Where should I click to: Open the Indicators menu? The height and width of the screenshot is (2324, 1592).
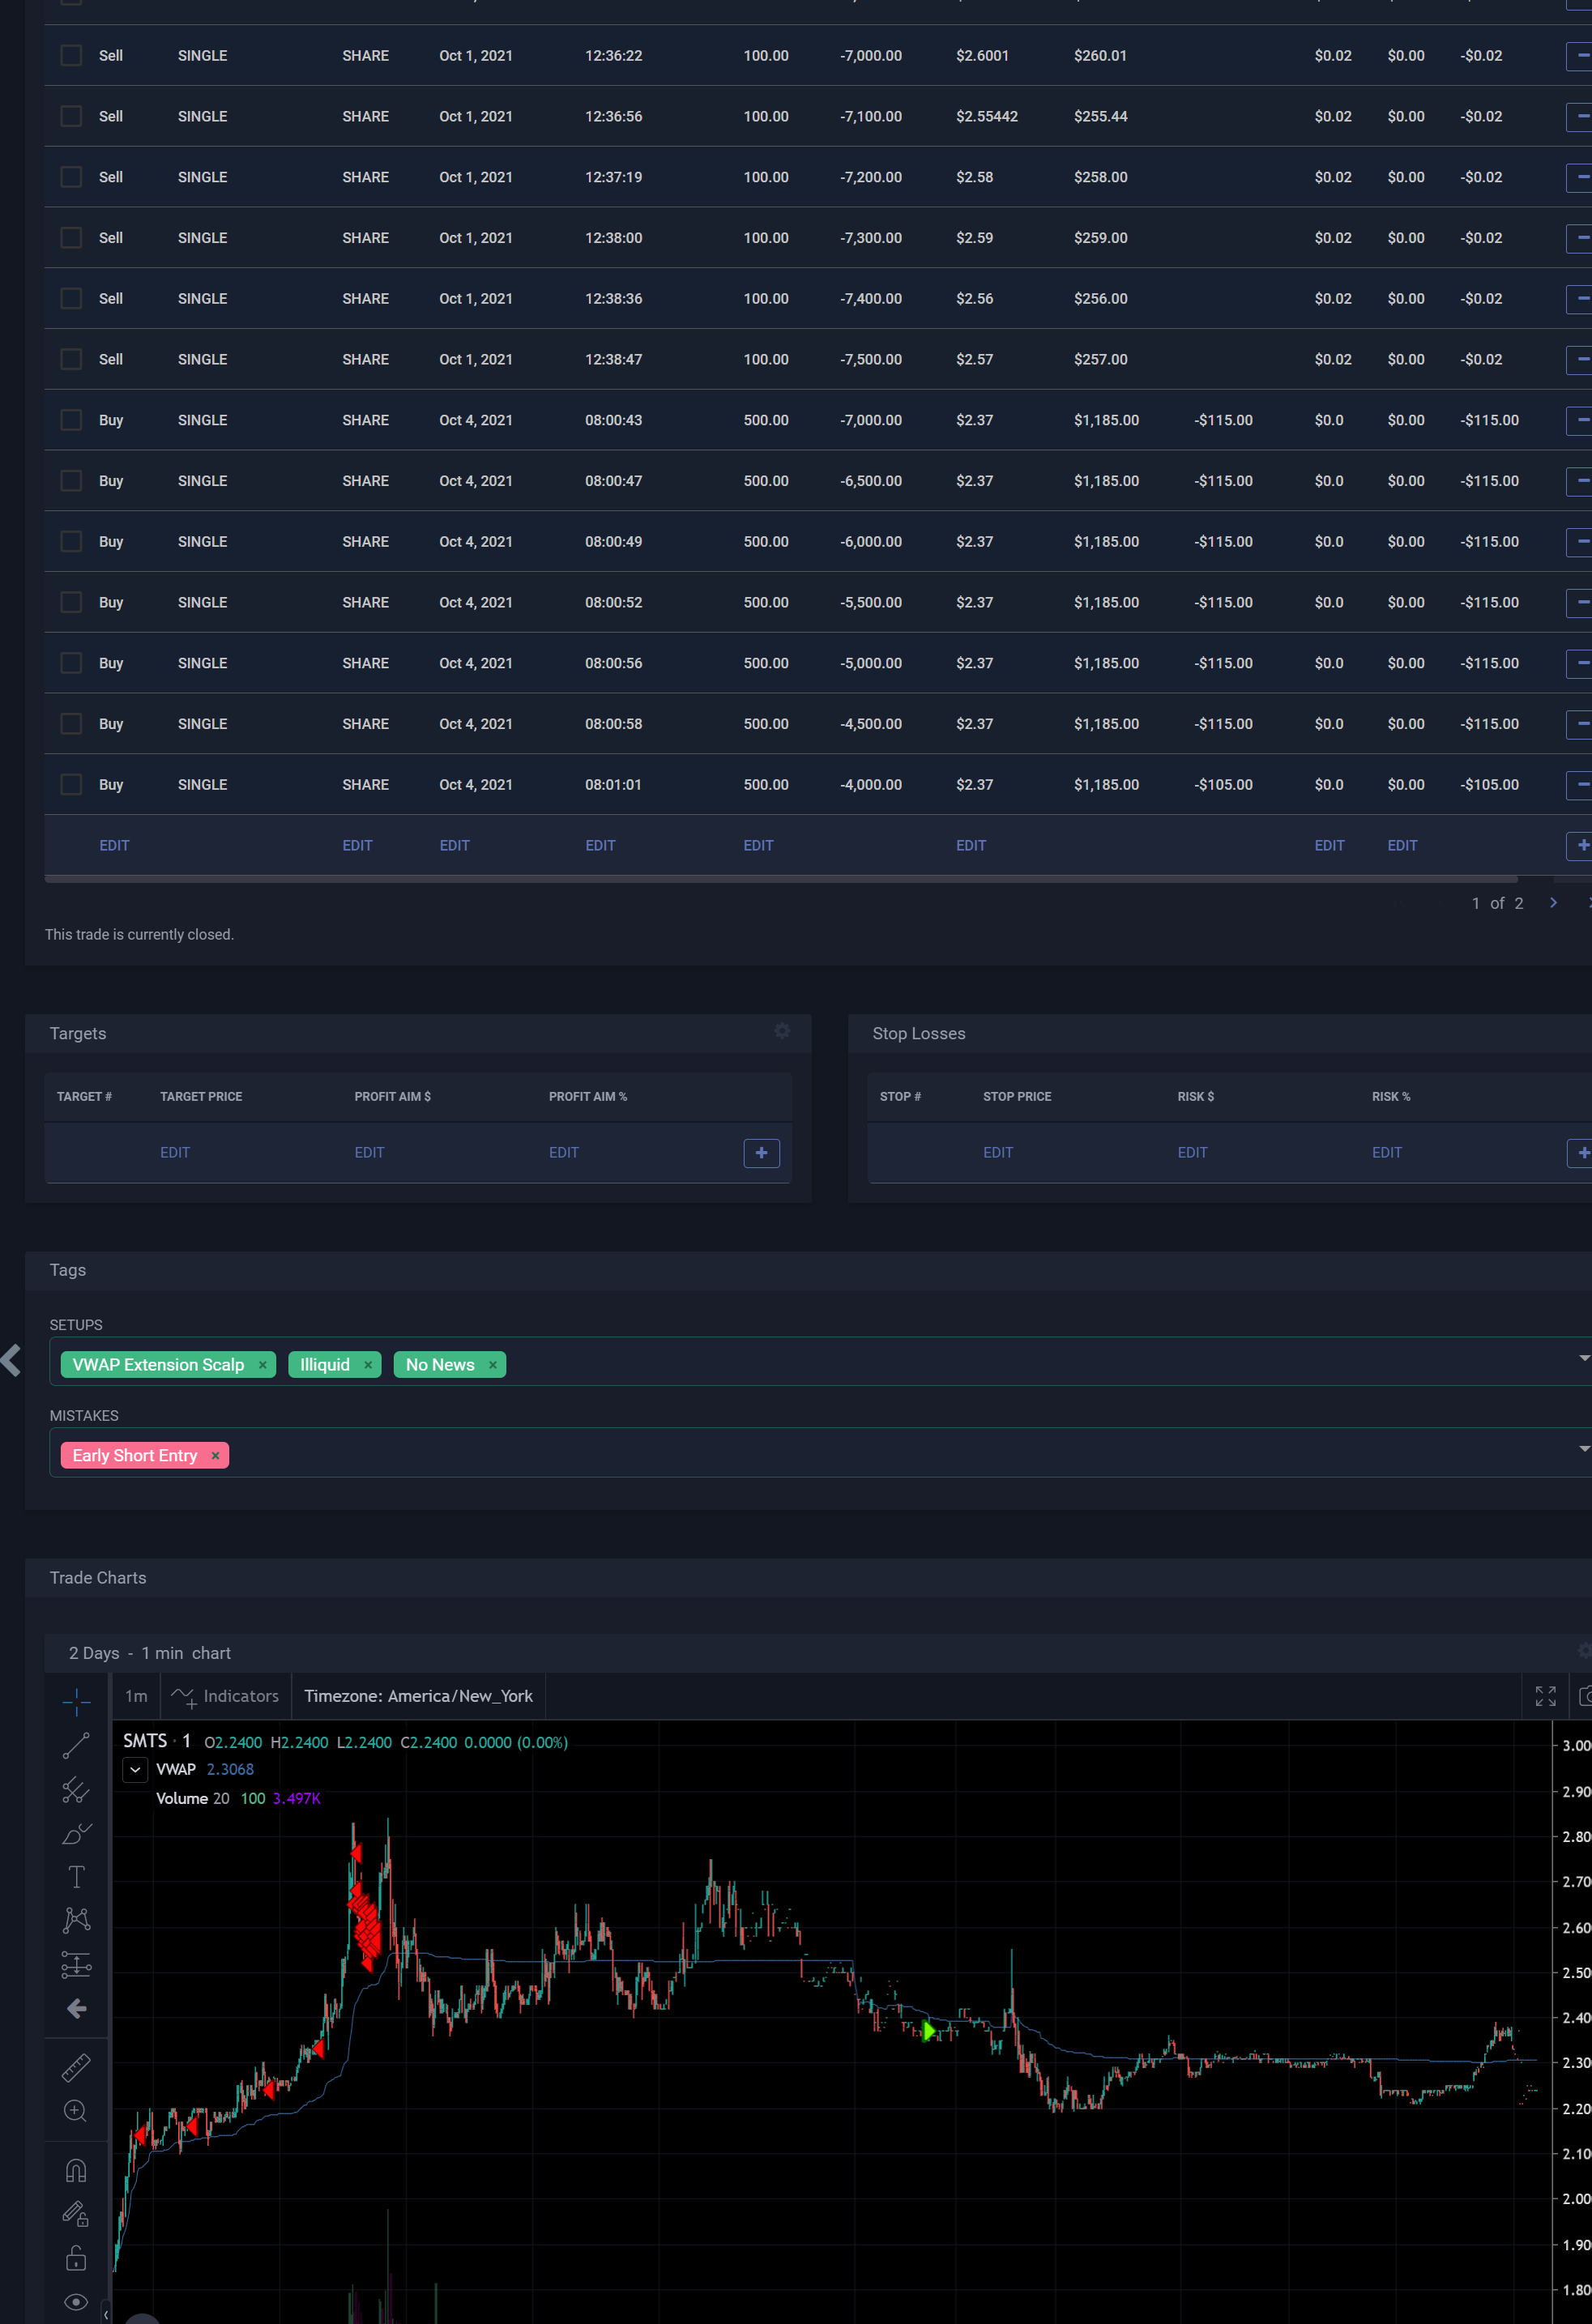click(226, 1696)
